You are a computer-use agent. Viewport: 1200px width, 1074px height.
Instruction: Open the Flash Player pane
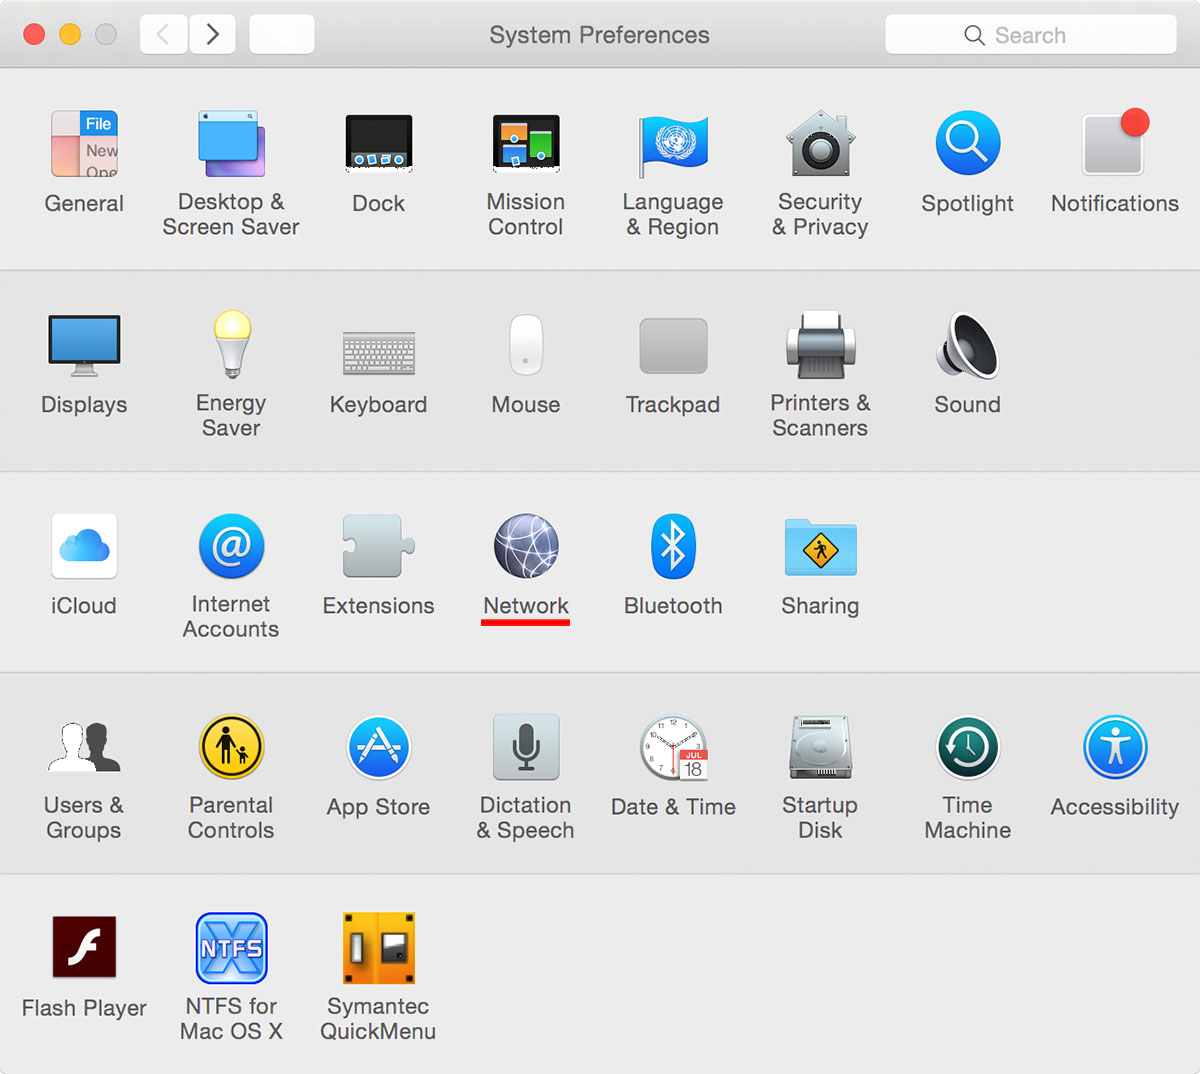pyautogui.click(x=84, y=949)
